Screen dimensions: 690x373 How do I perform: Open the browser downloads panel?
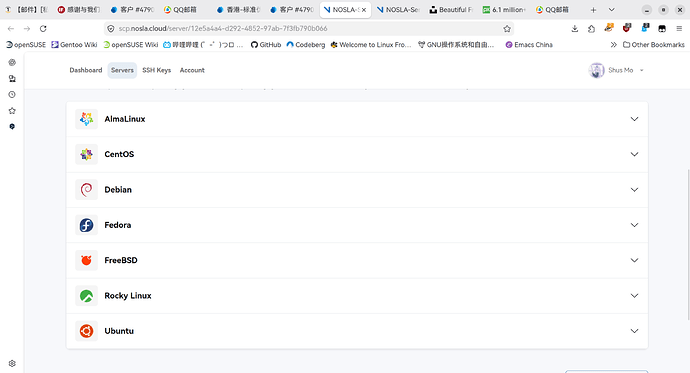point(575,29)
